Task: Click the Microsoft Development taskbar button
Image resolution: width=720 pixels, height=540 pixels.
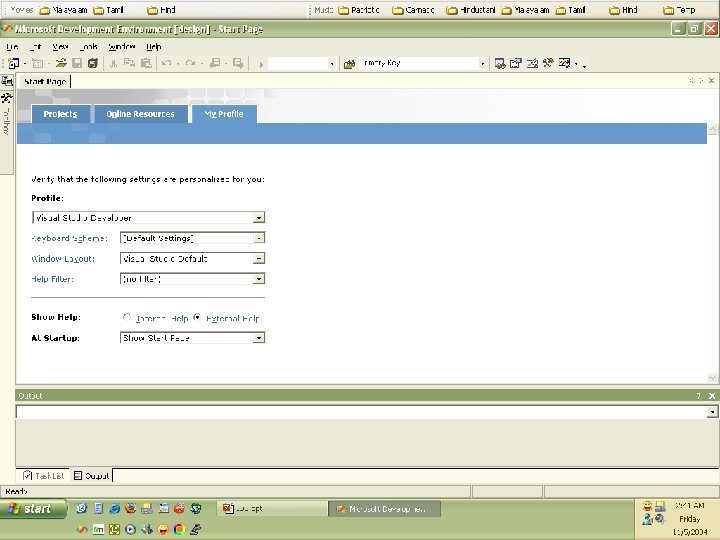Action: coord(385,509)
